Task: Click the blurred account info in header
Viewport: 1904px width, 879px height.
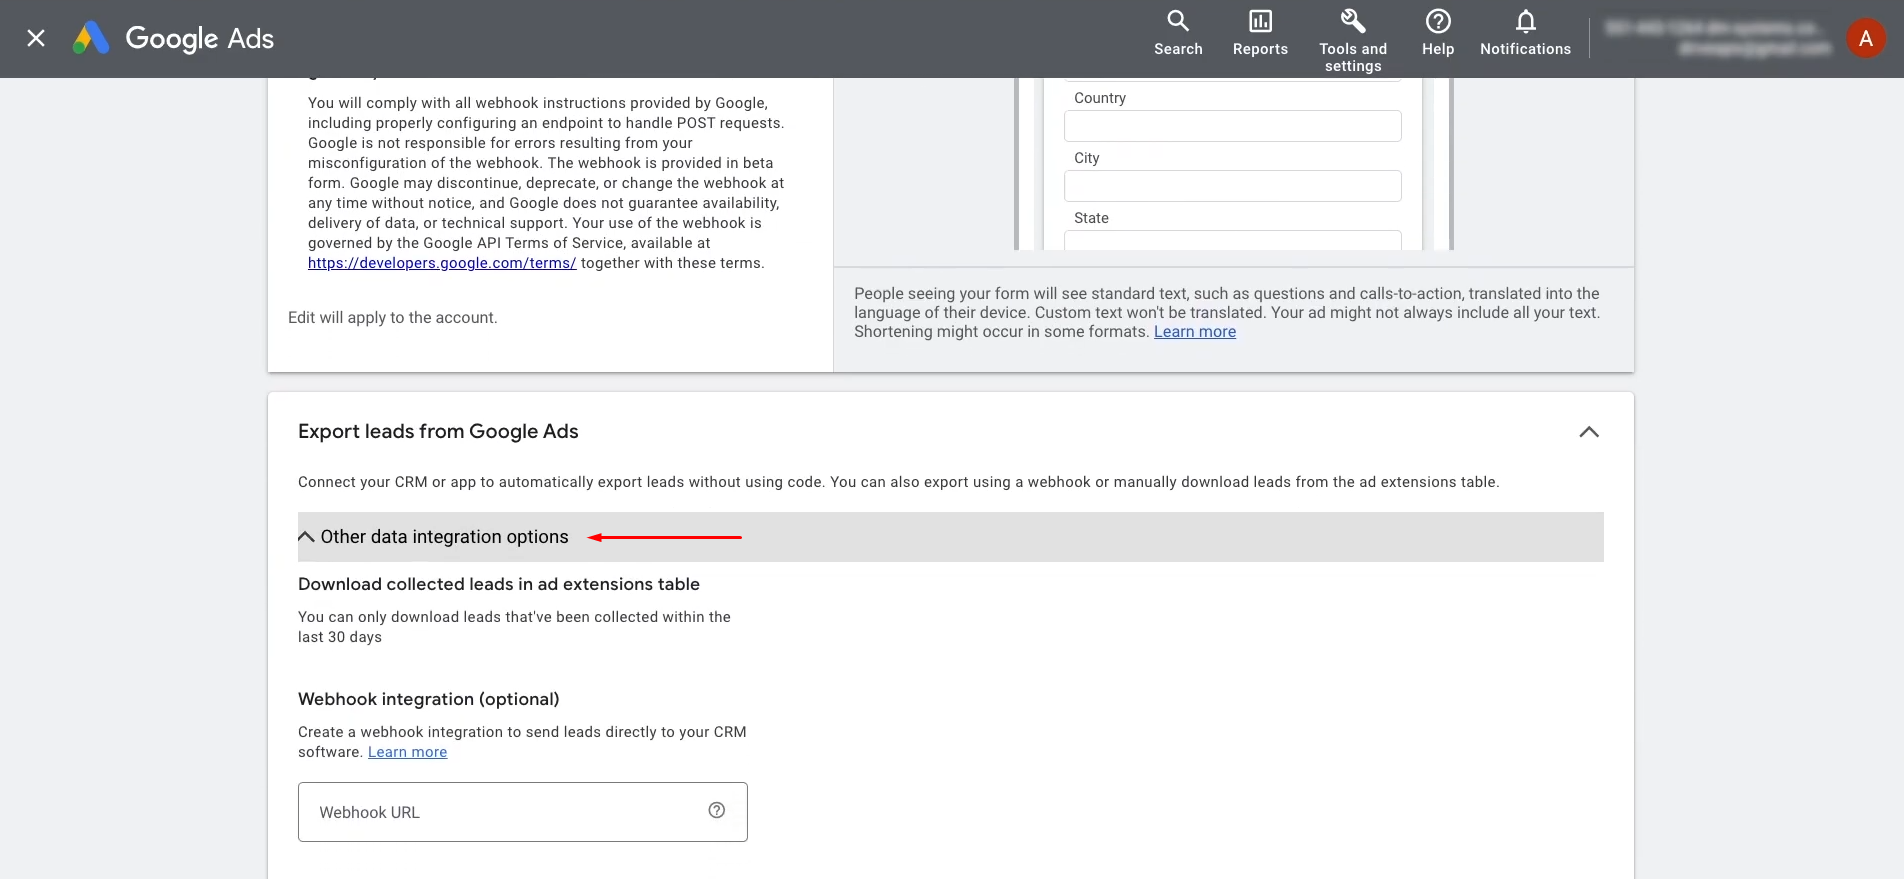Action: [1718, 38]
